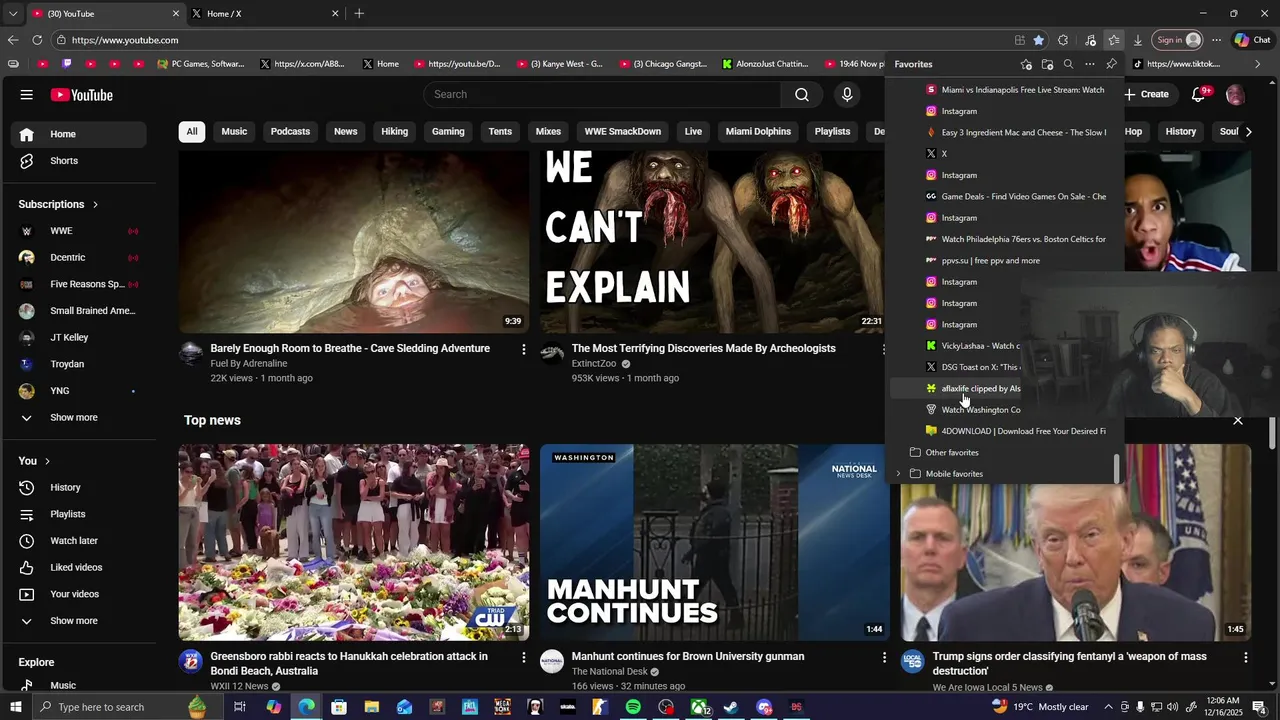Pin the Favorites panel
This screenshot has height=720, width=1280.
tap(1111, 64)
